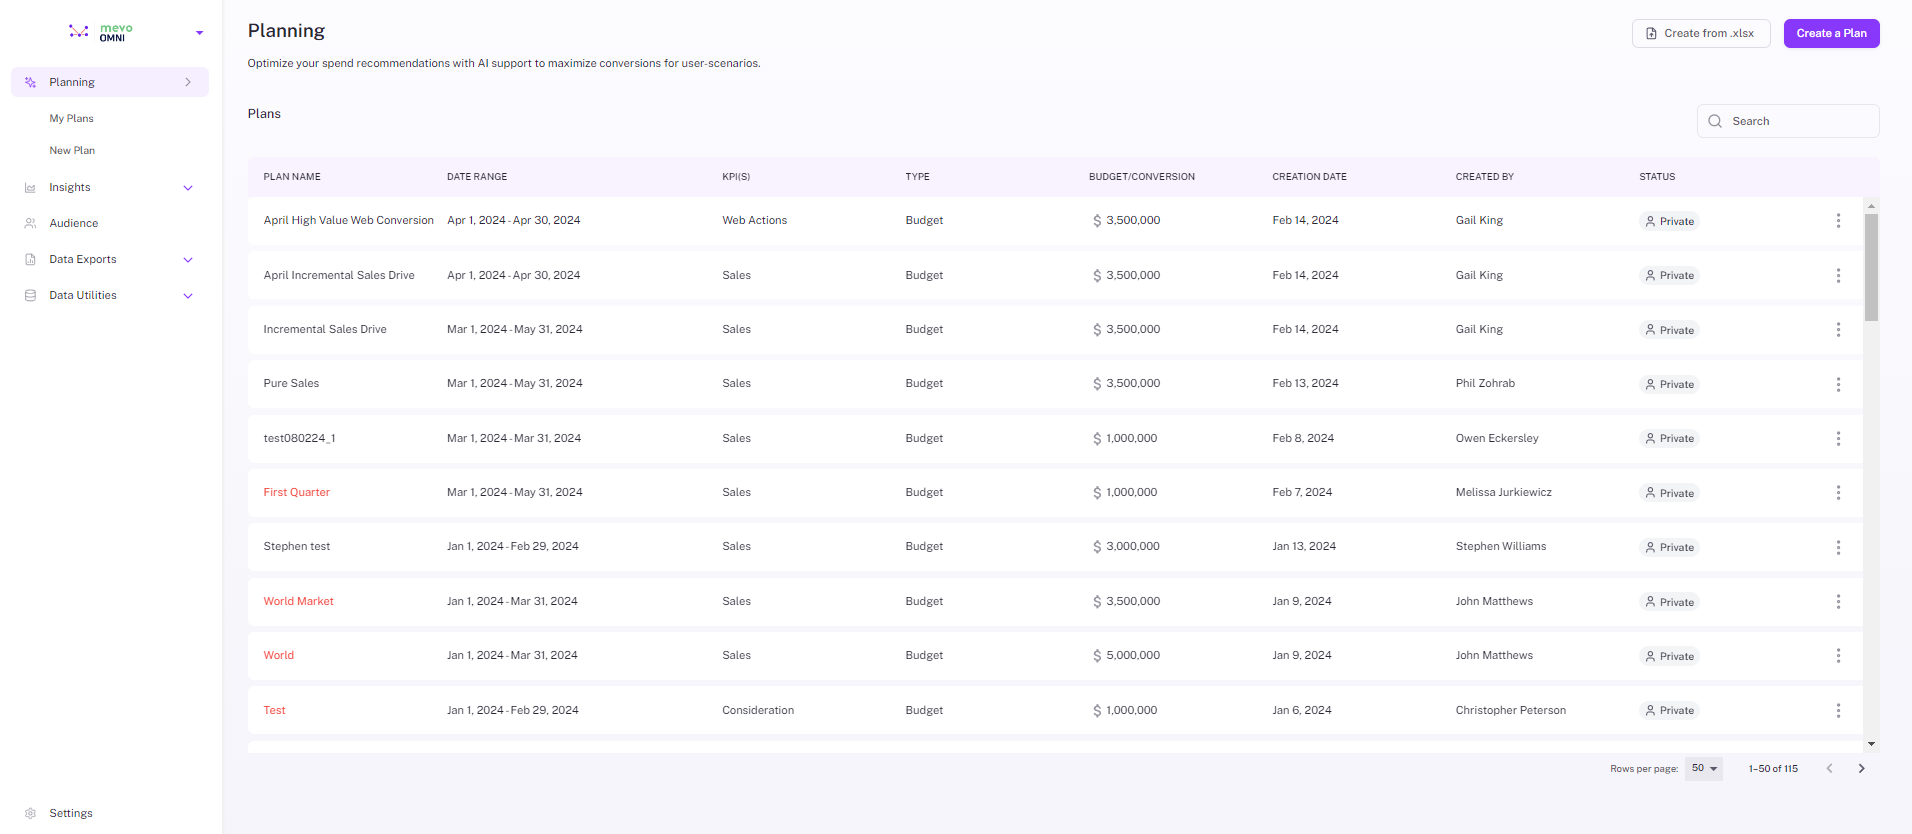Click the Insights chart icon in sidebar

(30, 188)
